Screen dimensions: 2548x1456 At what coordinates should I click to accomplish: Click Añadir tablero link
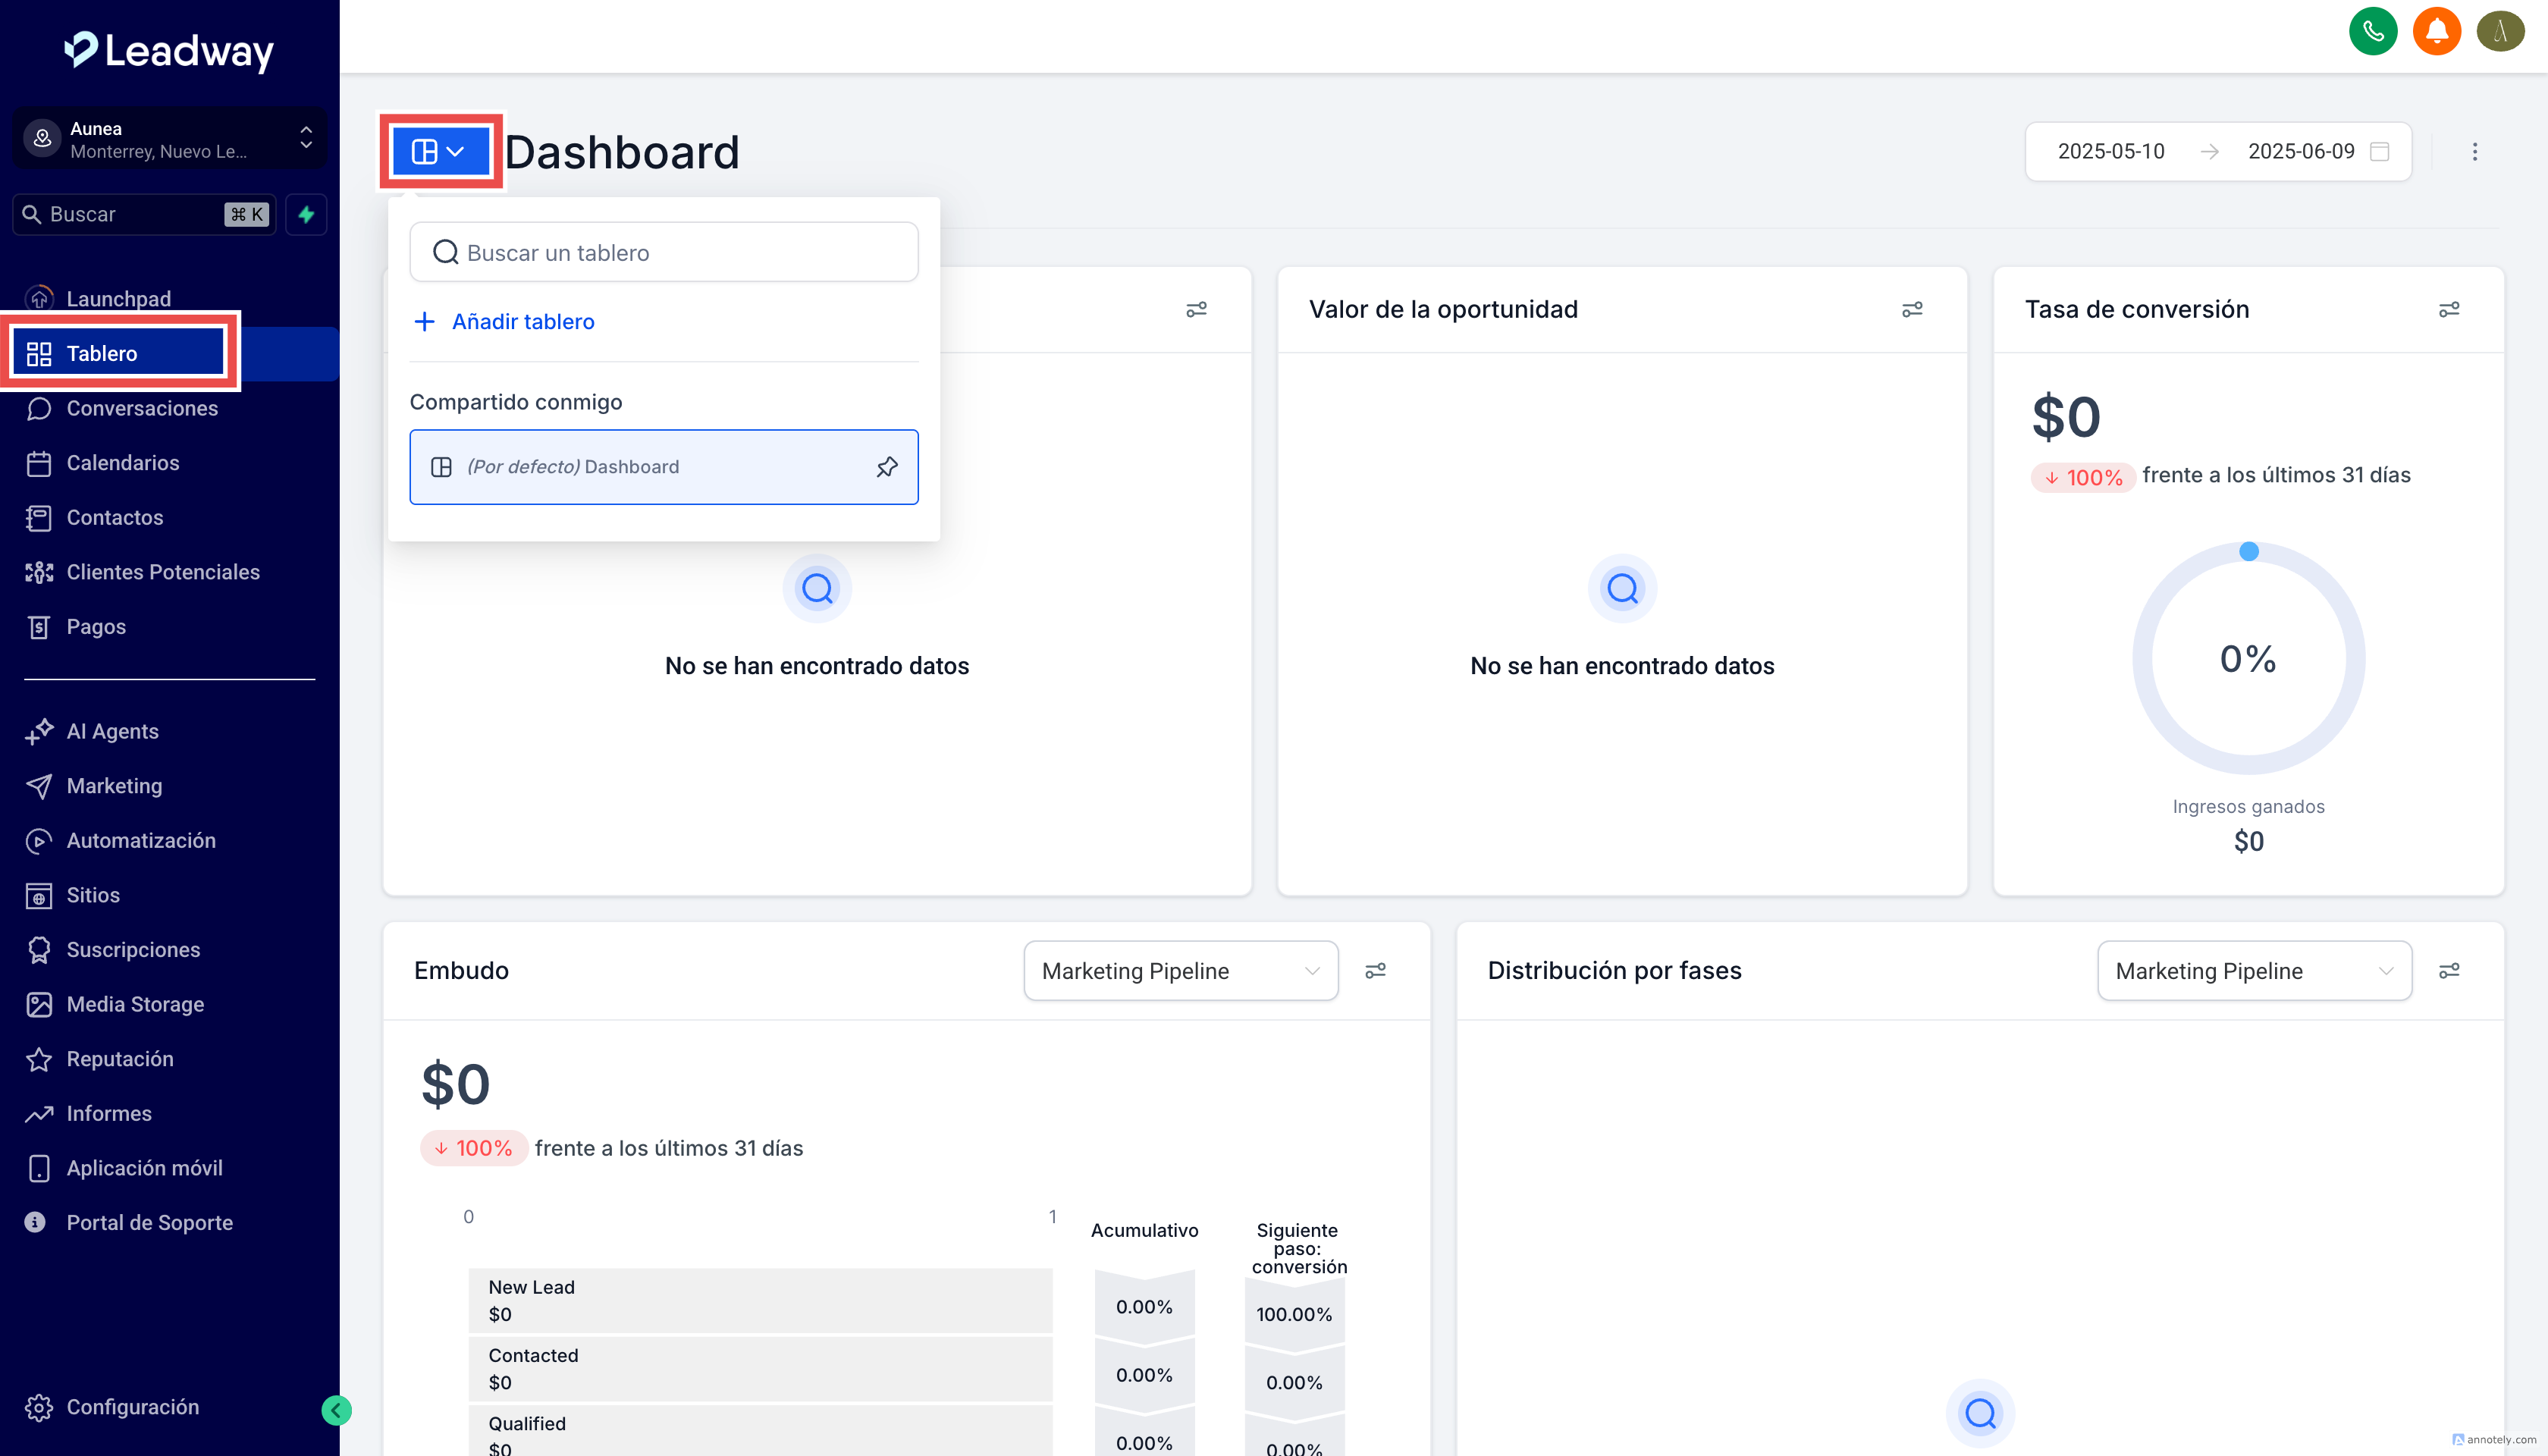(522, 322)
